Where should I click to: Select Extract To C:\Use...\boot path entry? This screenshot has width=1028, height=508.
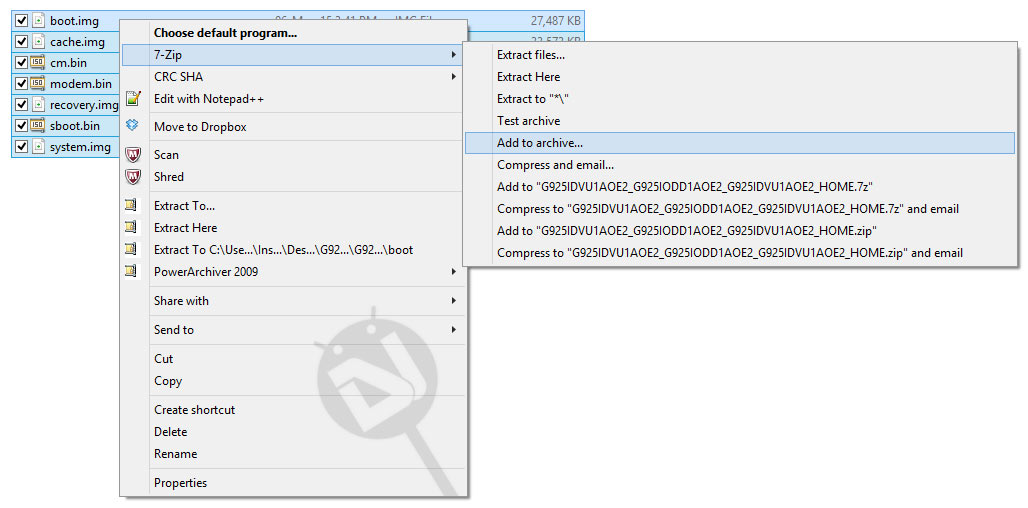283,250
